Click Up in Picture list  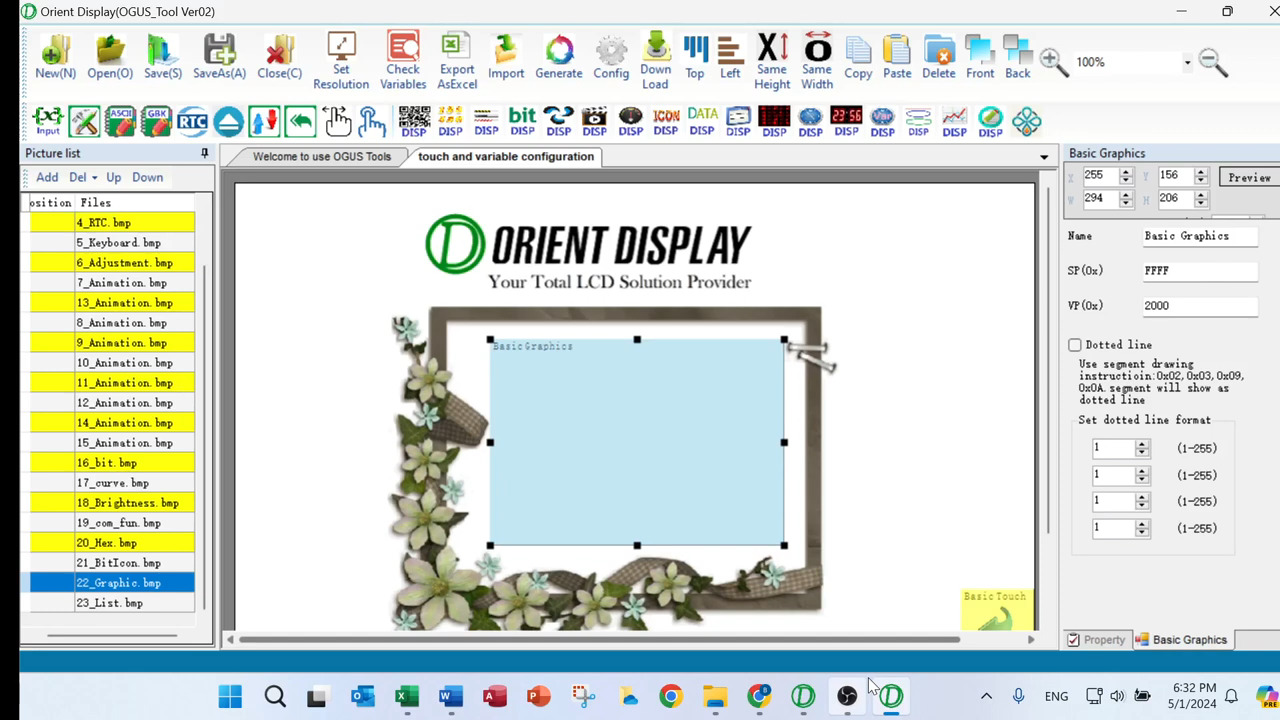(x=114, y=177)
